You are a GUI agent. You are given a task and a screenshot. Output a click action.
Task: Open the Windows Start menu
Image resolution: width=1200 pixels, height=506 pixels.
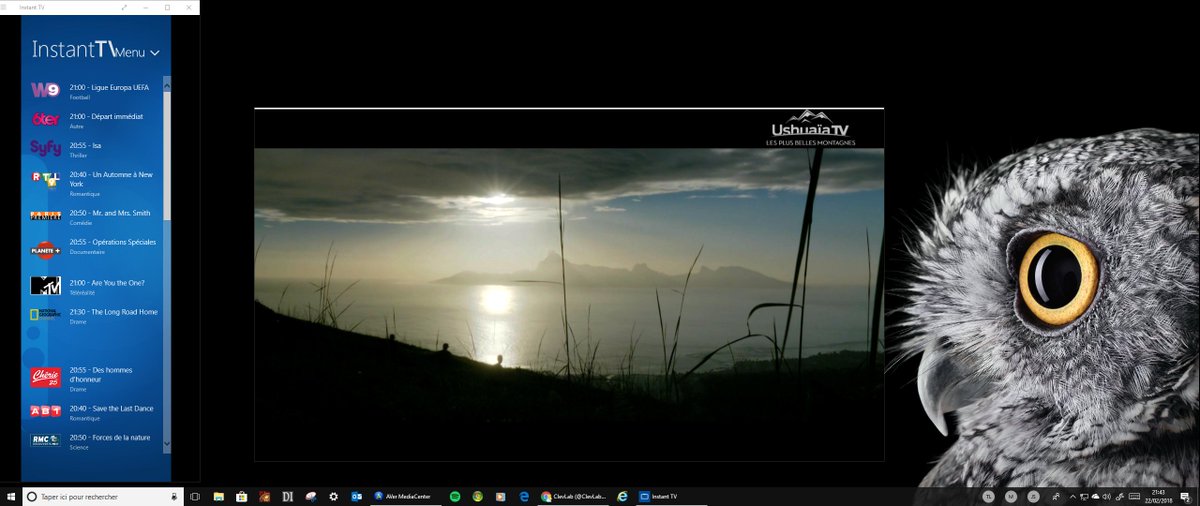pos(11,496)
